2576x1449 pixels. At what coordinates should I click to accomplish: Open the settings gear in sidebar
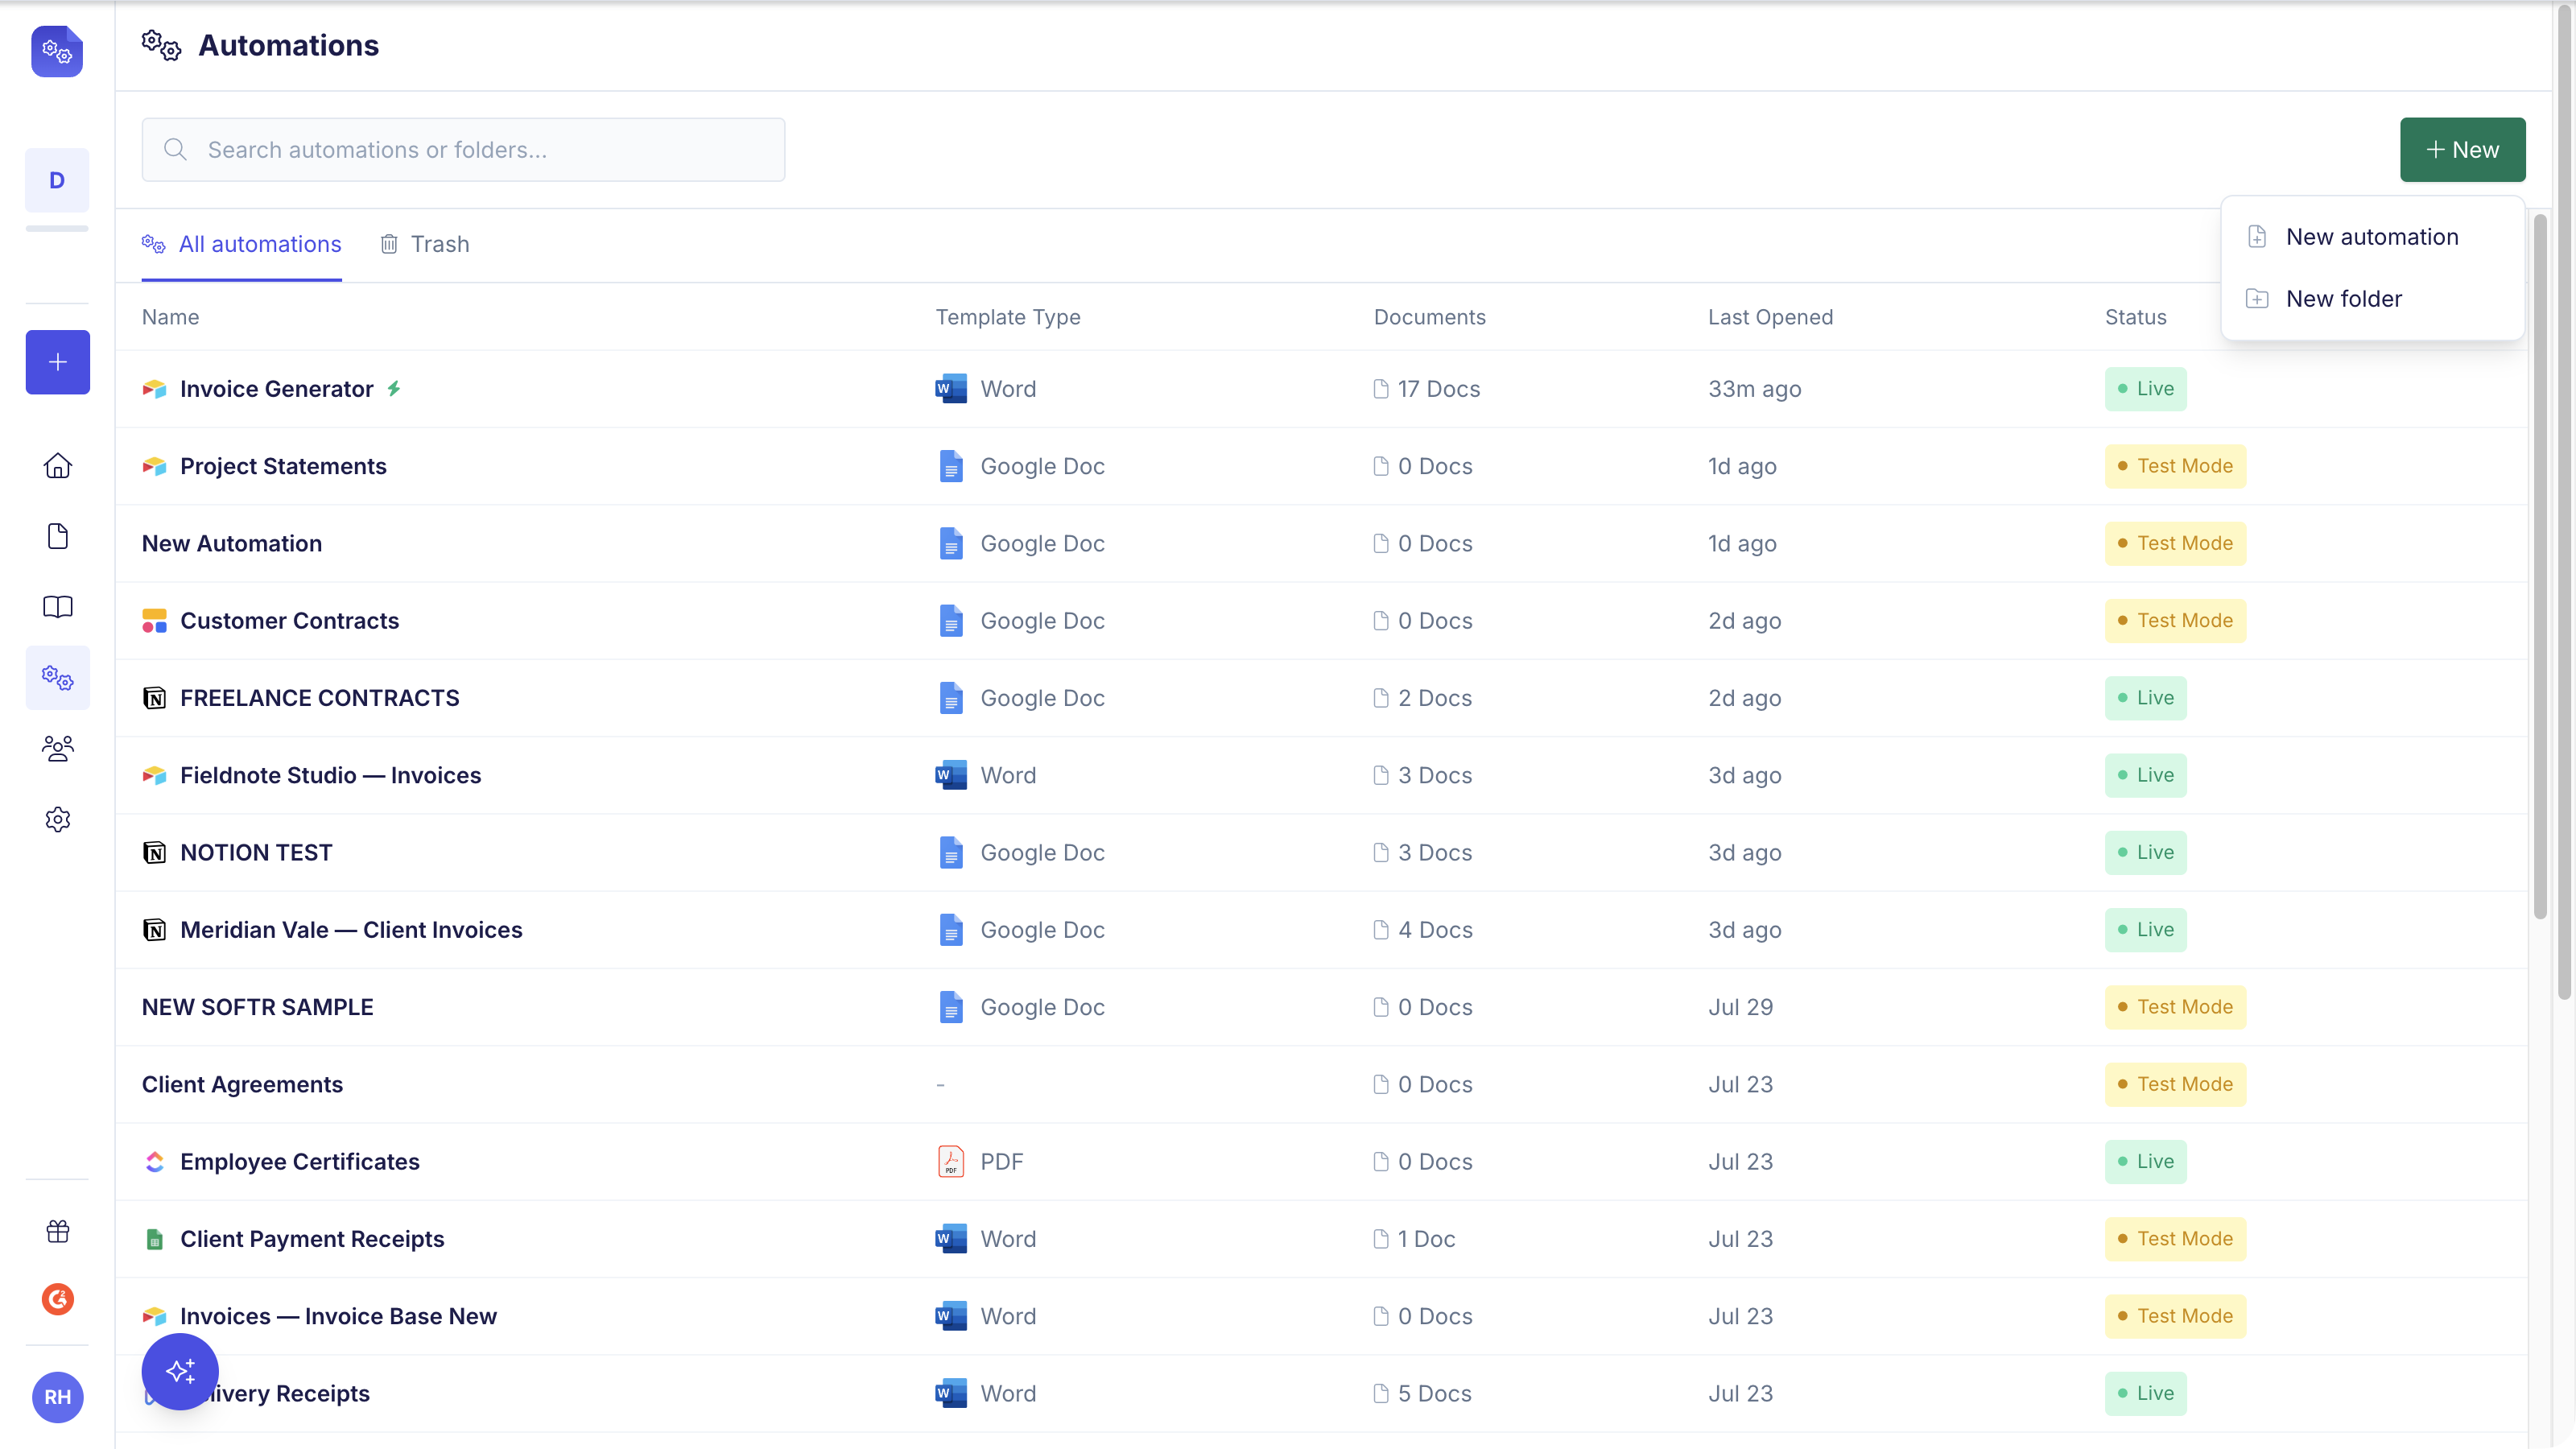57,819
